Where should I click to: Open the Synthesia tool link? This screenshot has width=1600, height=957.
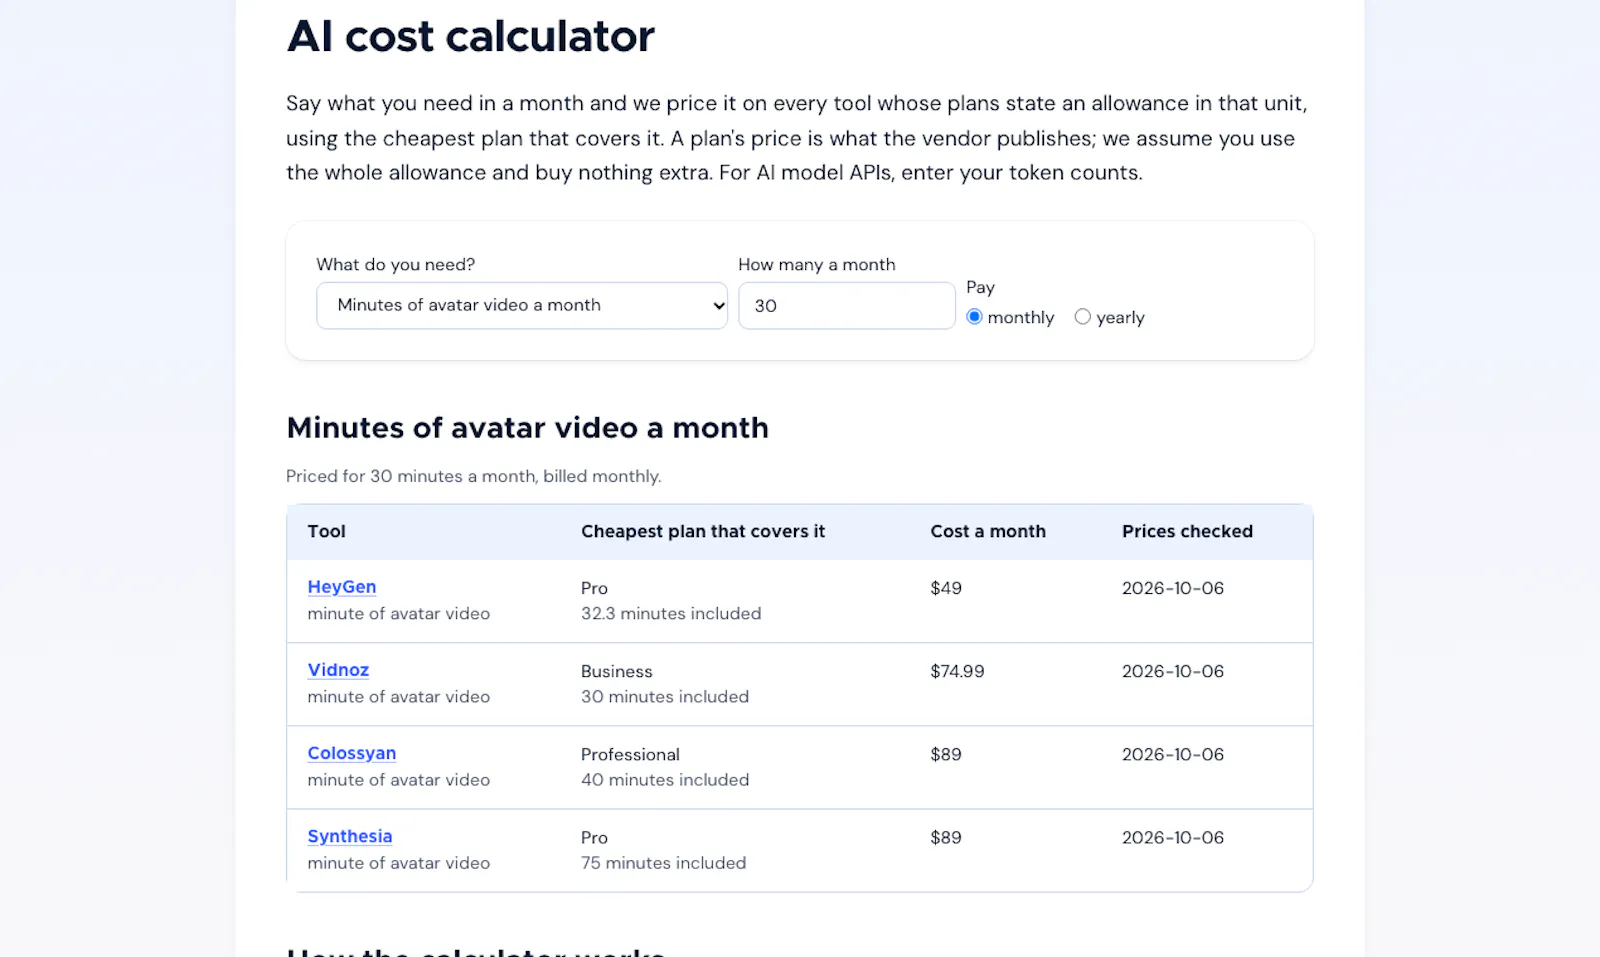click(350, 836)
